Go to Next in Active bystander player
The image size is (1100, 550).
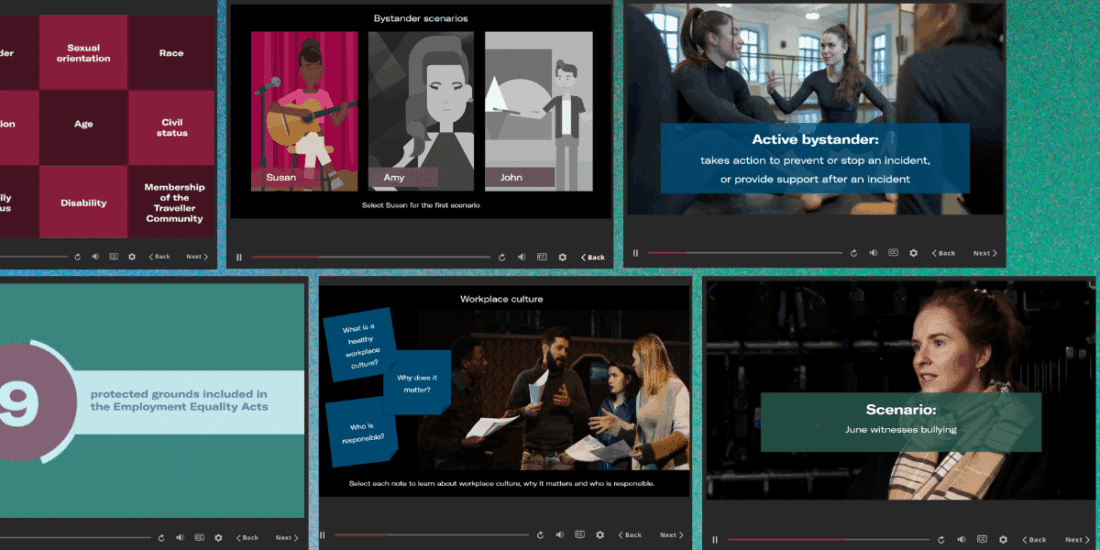point(984,253)
